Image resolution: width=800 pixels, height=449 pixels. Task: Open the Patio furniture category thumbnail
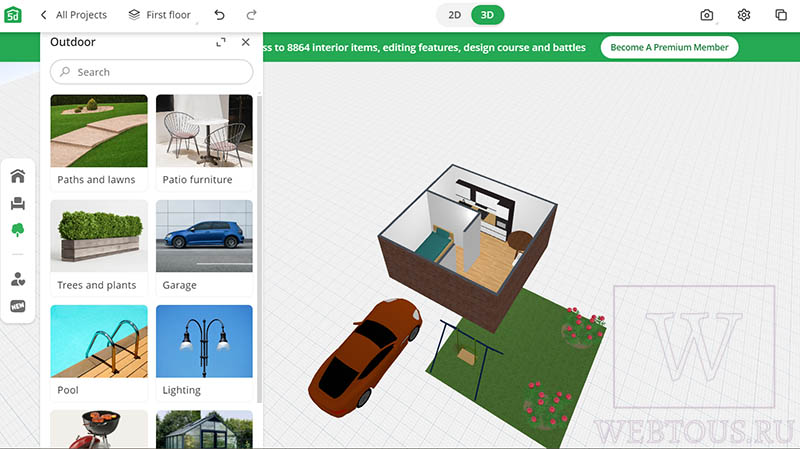(x=204, y=131)
